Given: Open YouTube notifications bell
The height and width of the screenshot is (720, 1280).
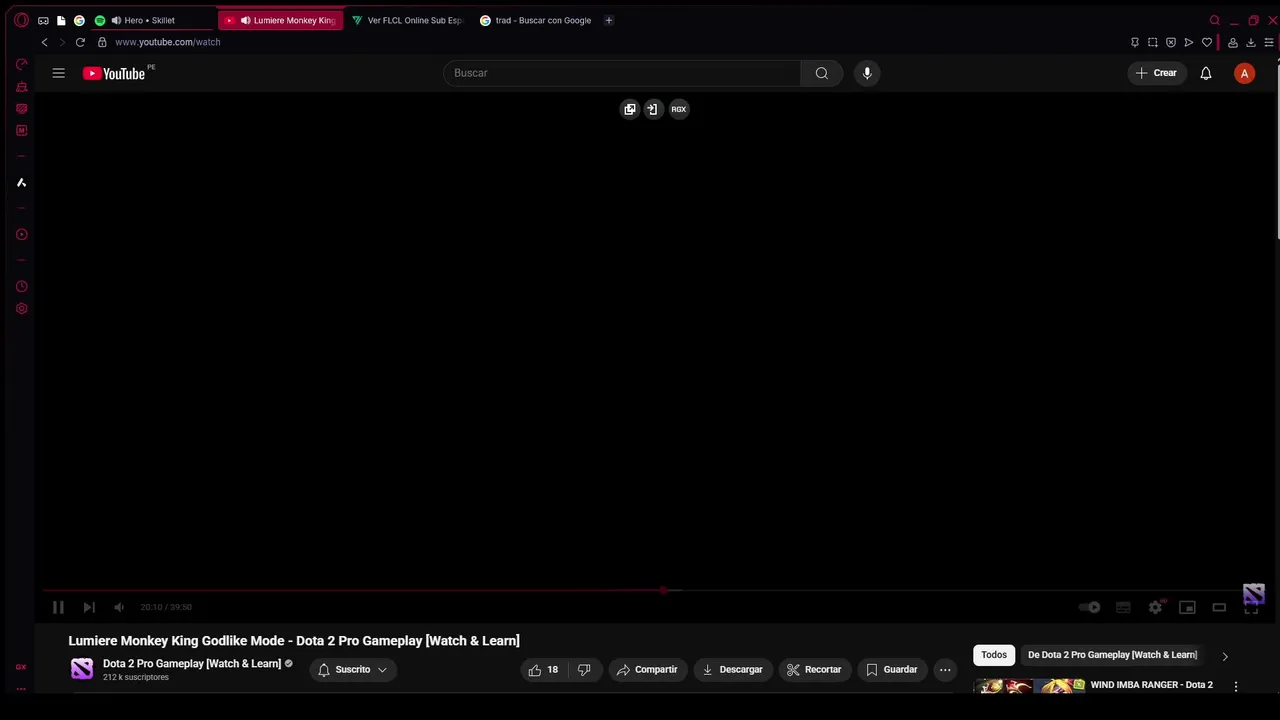Looking at the screenshot, I should 1206,73.
